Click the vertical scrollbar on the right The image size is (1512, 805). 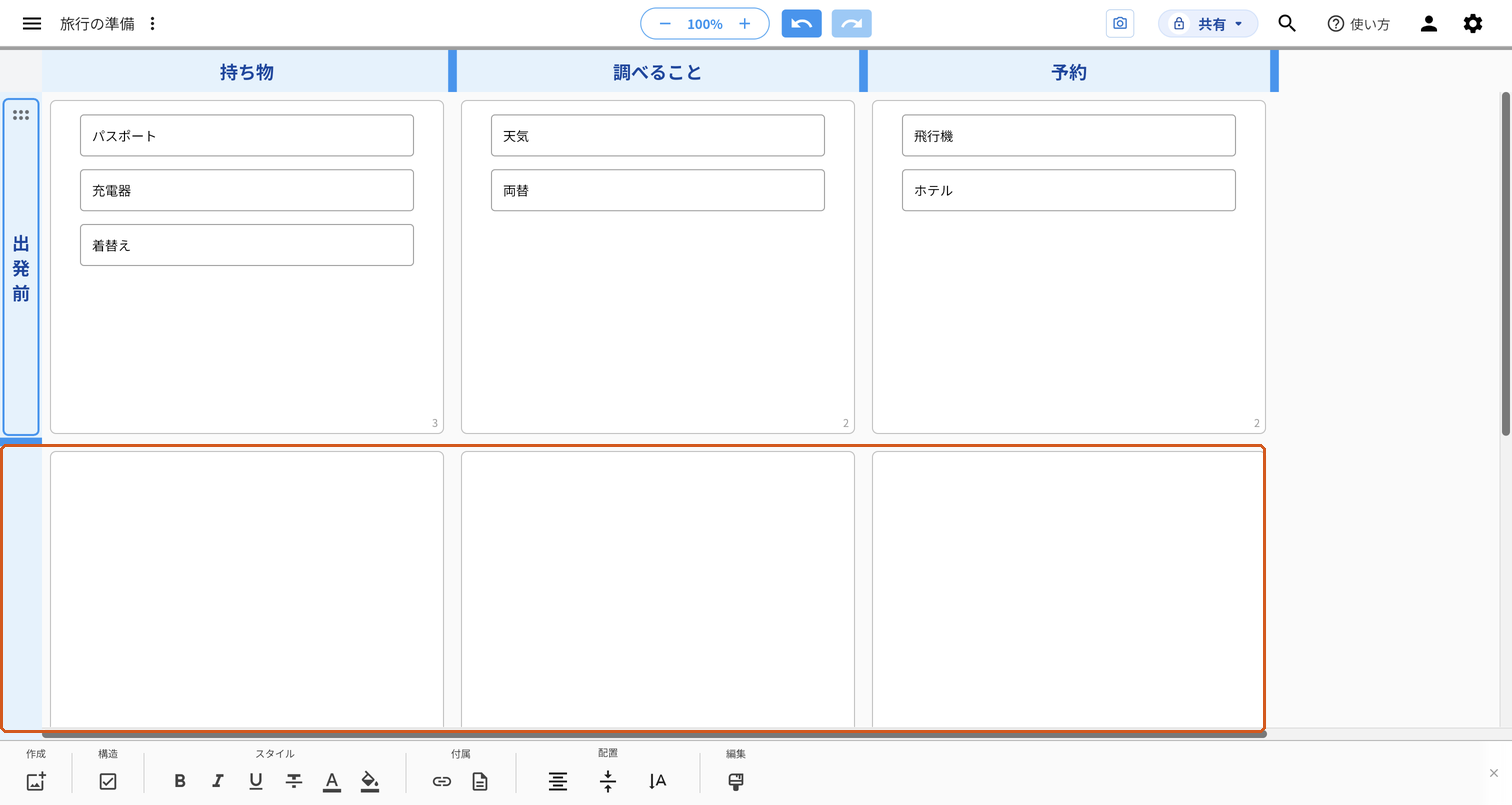(1506, 264)
